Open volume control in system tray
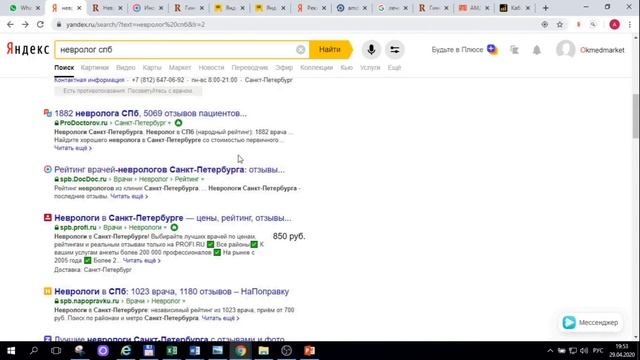The width and height of the screenshot is (640, 360). (584, 351)
